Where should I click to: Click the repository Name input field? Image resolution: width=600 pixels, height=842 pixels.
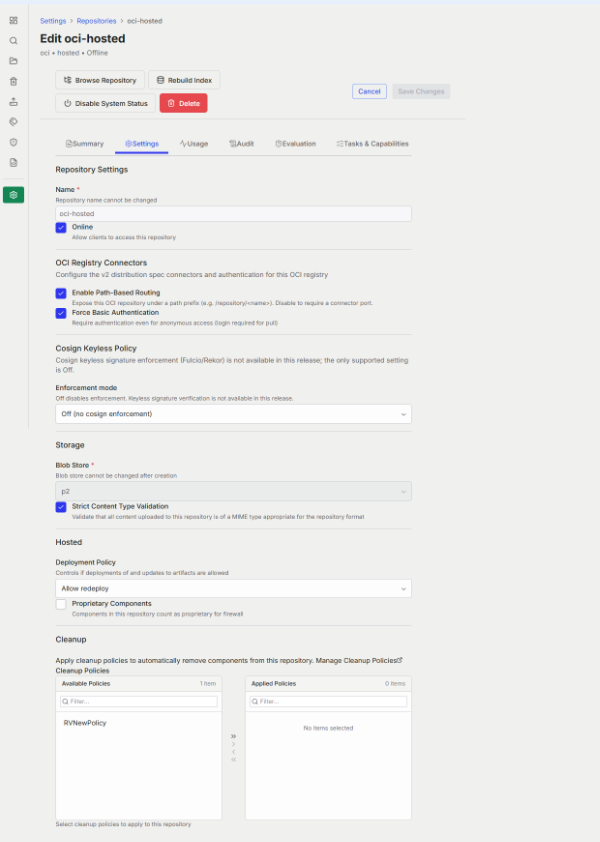pyautogui.click(x=233, y=214)
